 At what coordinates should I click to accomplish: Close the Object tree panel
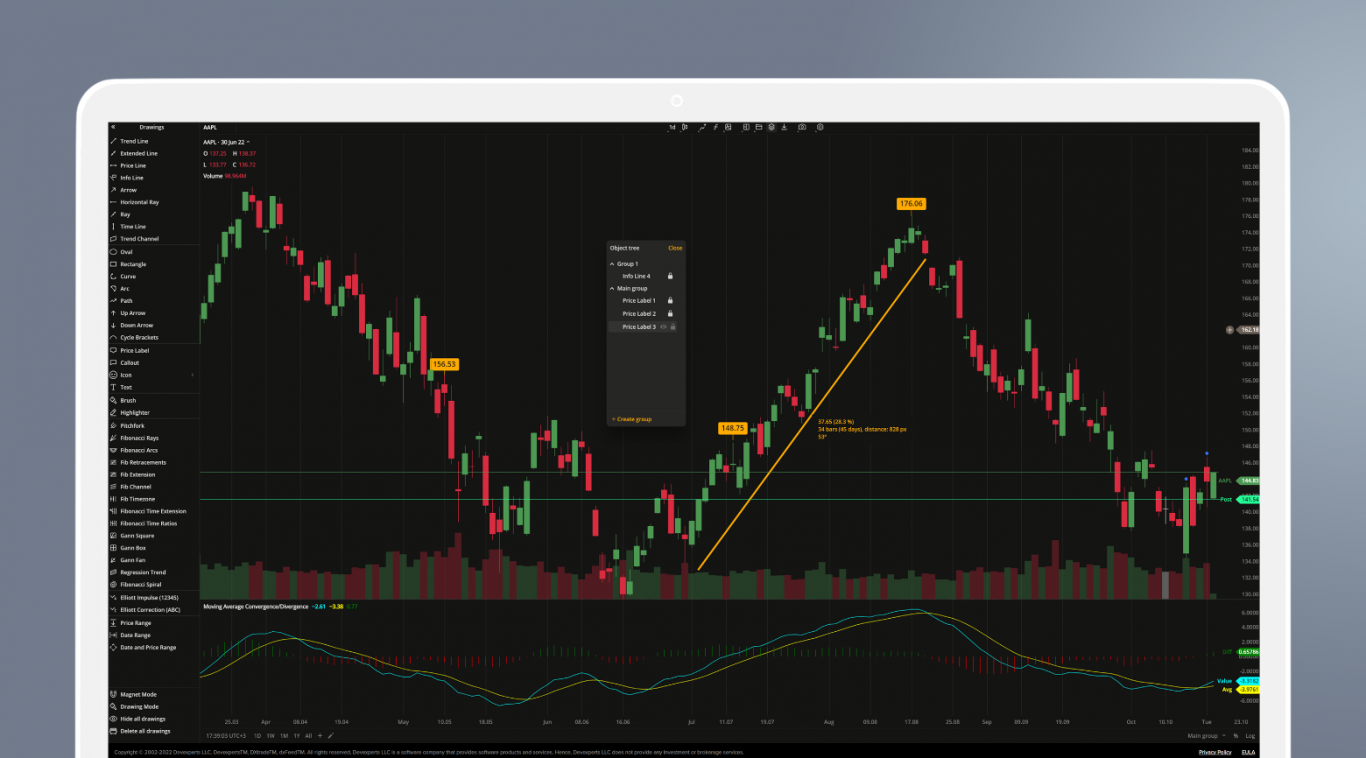(x=675, y=248)
